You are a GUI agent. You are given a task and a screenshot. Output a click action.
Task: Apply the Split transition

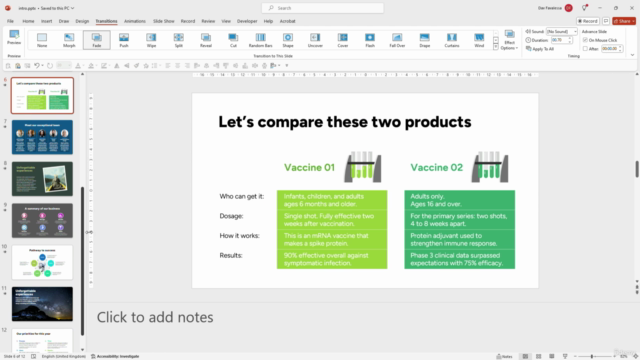point(179,40)
